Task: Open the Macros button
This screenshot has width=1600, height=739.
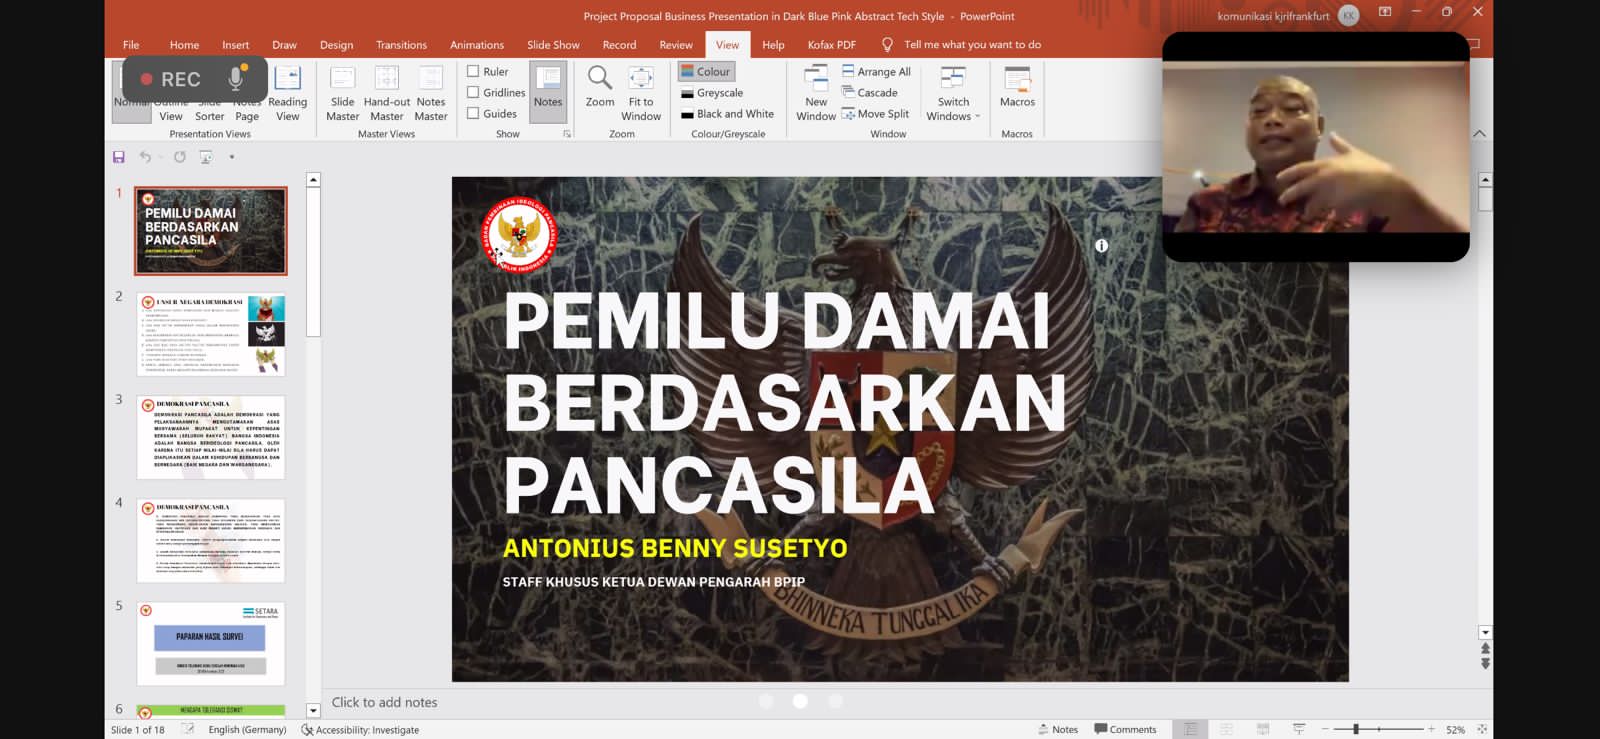Action: [x=1017, y=90]
